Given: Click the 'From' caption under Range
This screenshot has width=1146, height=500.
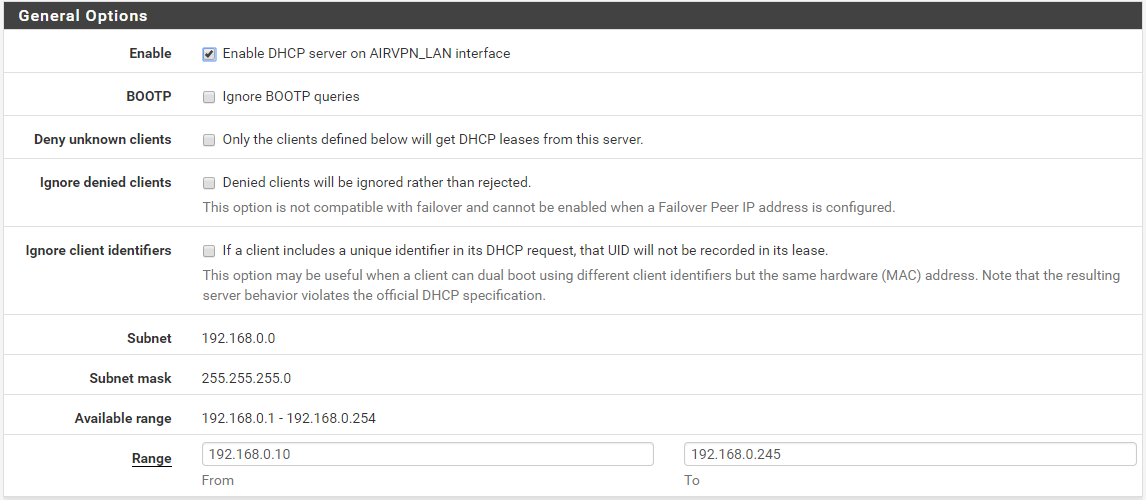Looking at the screenshot, I should tap(218, 480).
